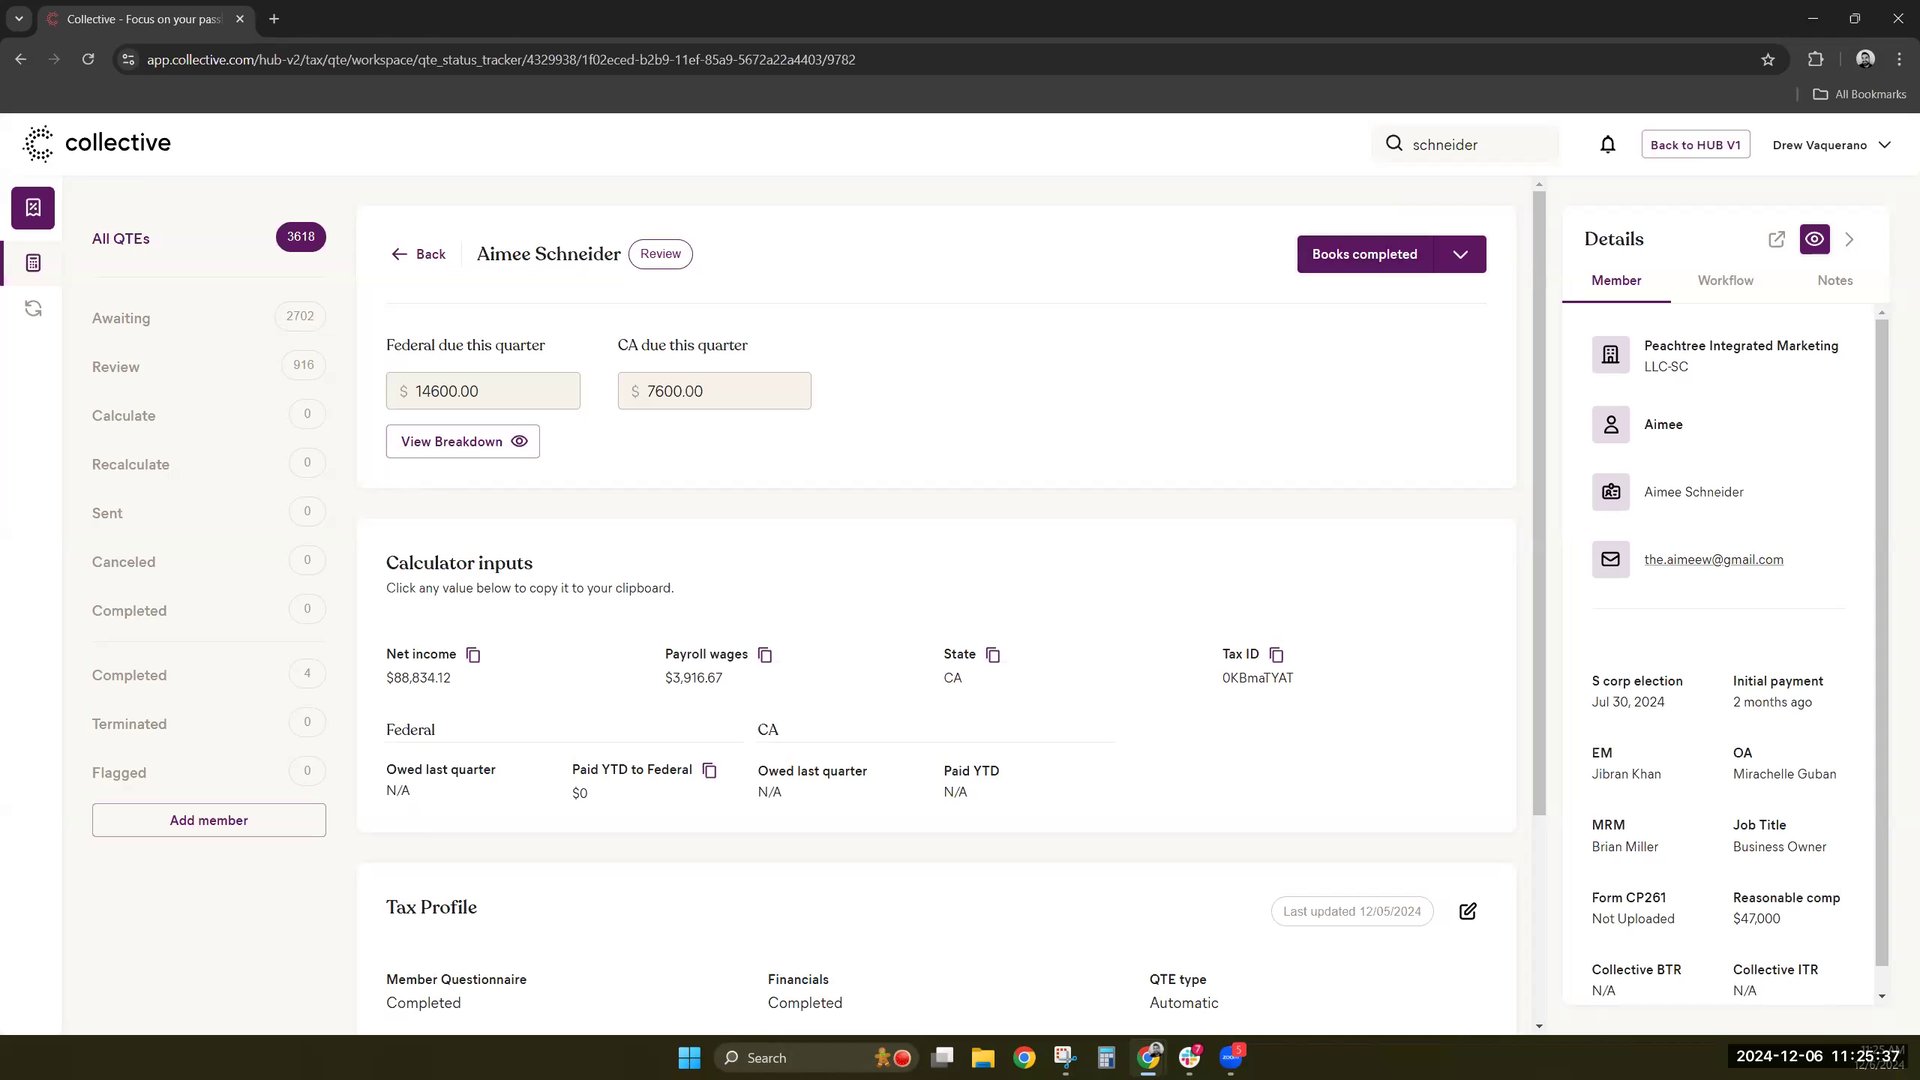Expand the Books completed dropdown arrow
The image size is (1920, 1080).
1460,254
